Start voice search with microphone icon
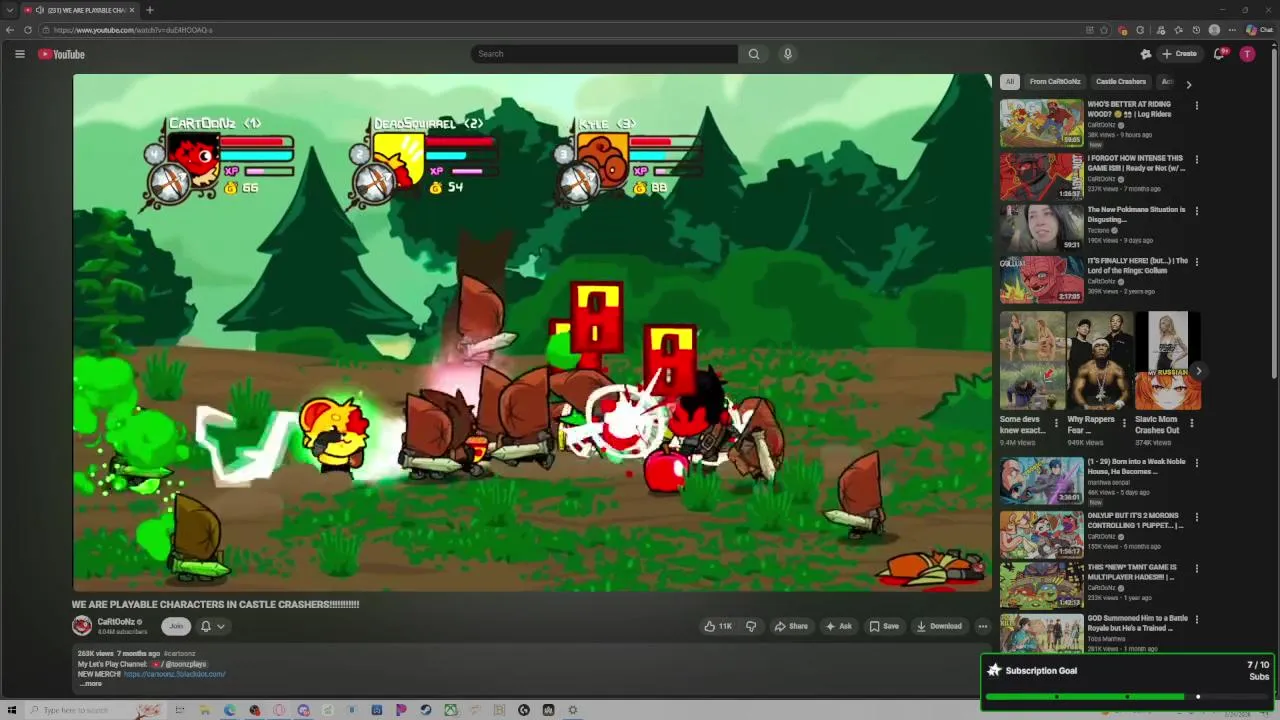This screenshot has width=1280, height=720. (x=788, y=54)
